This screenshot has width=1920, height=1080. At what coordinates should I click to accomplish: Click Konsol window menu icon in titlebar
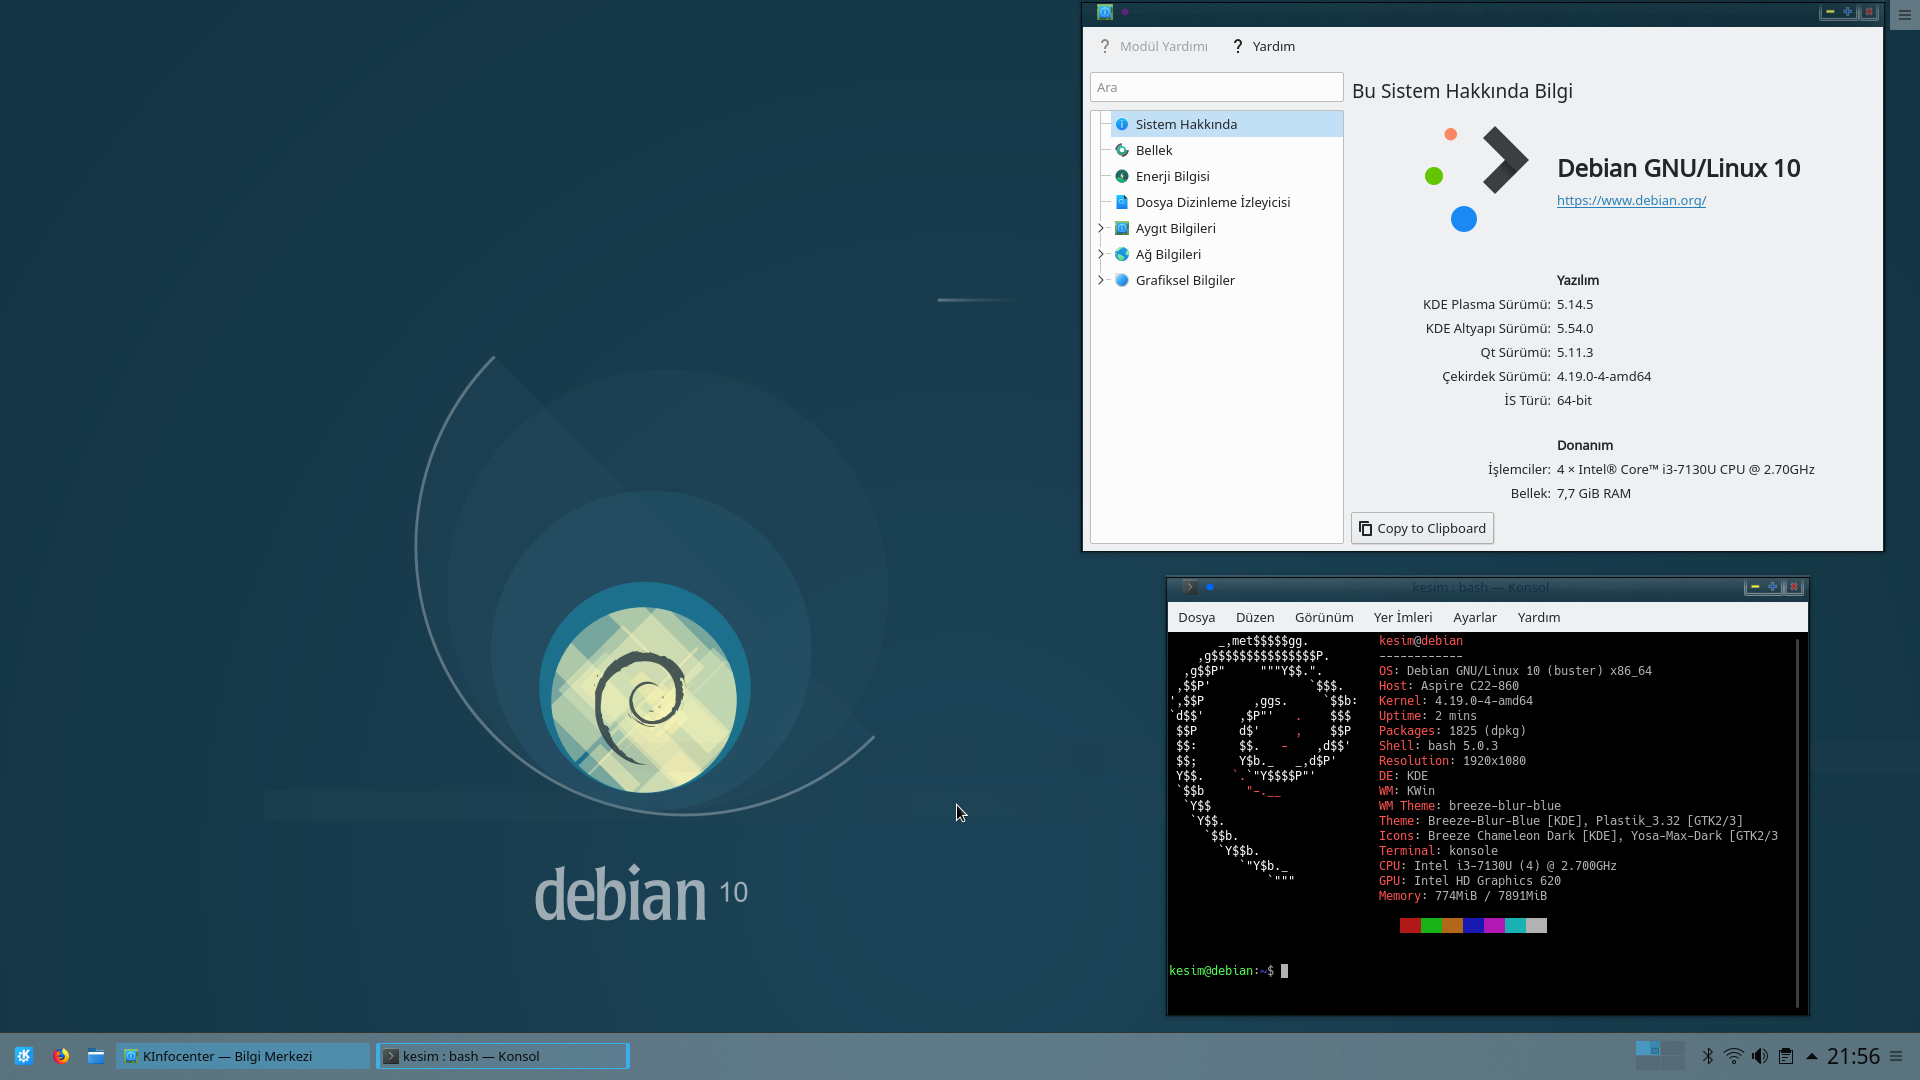coord(1190,587)
